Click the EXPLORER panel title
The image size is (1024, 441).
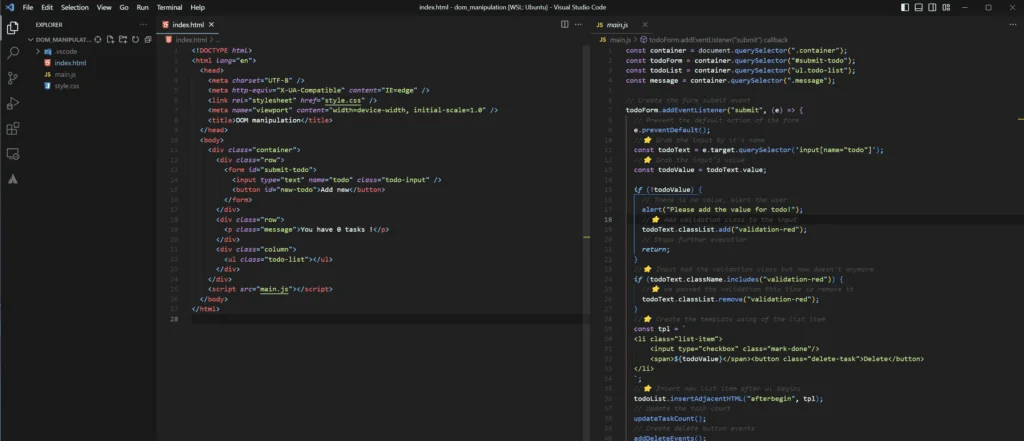(49, 25)
